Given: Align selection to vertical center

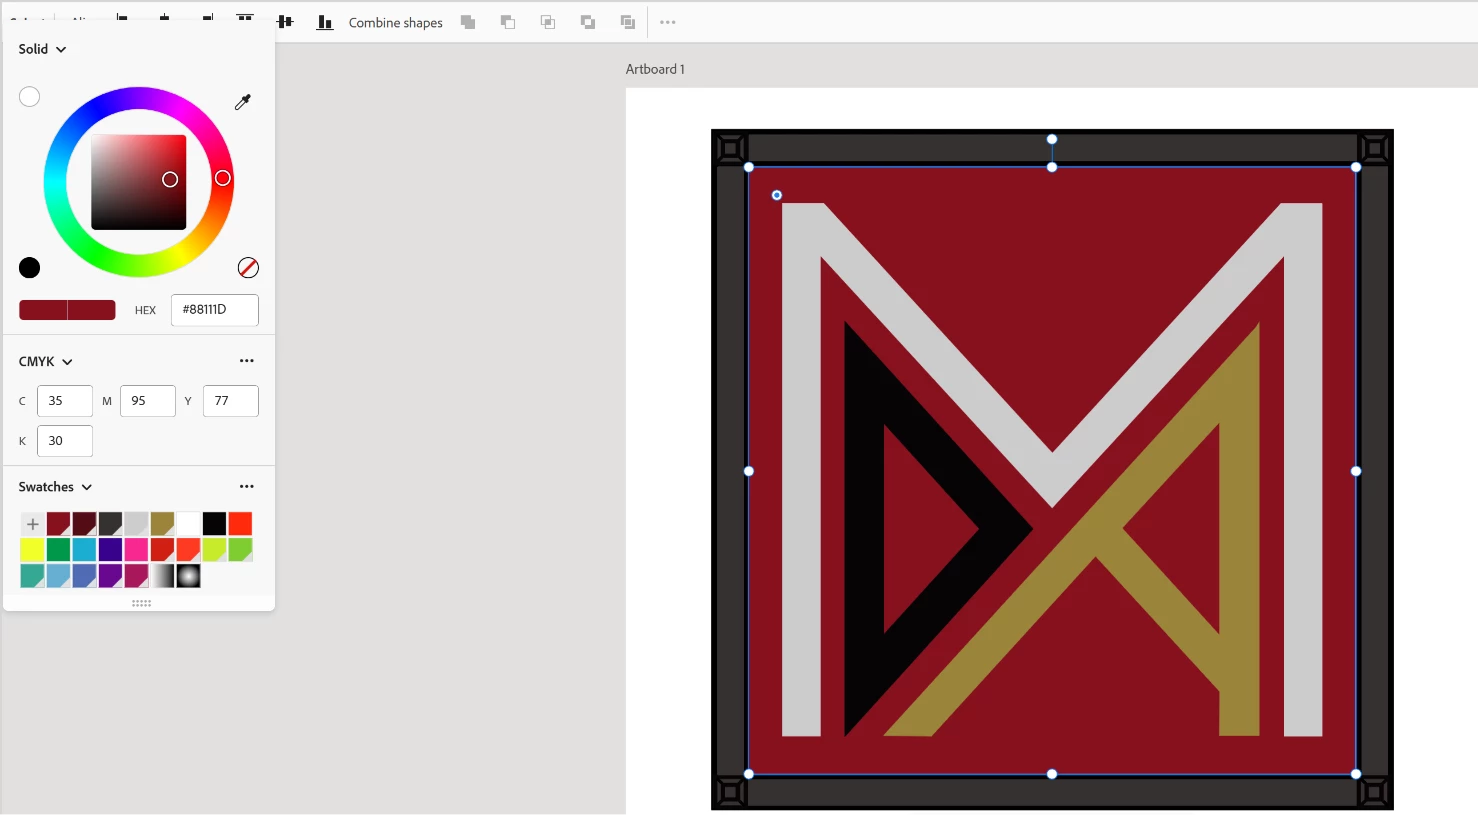Looking at the screenshot, I should (x=285, y=22).
